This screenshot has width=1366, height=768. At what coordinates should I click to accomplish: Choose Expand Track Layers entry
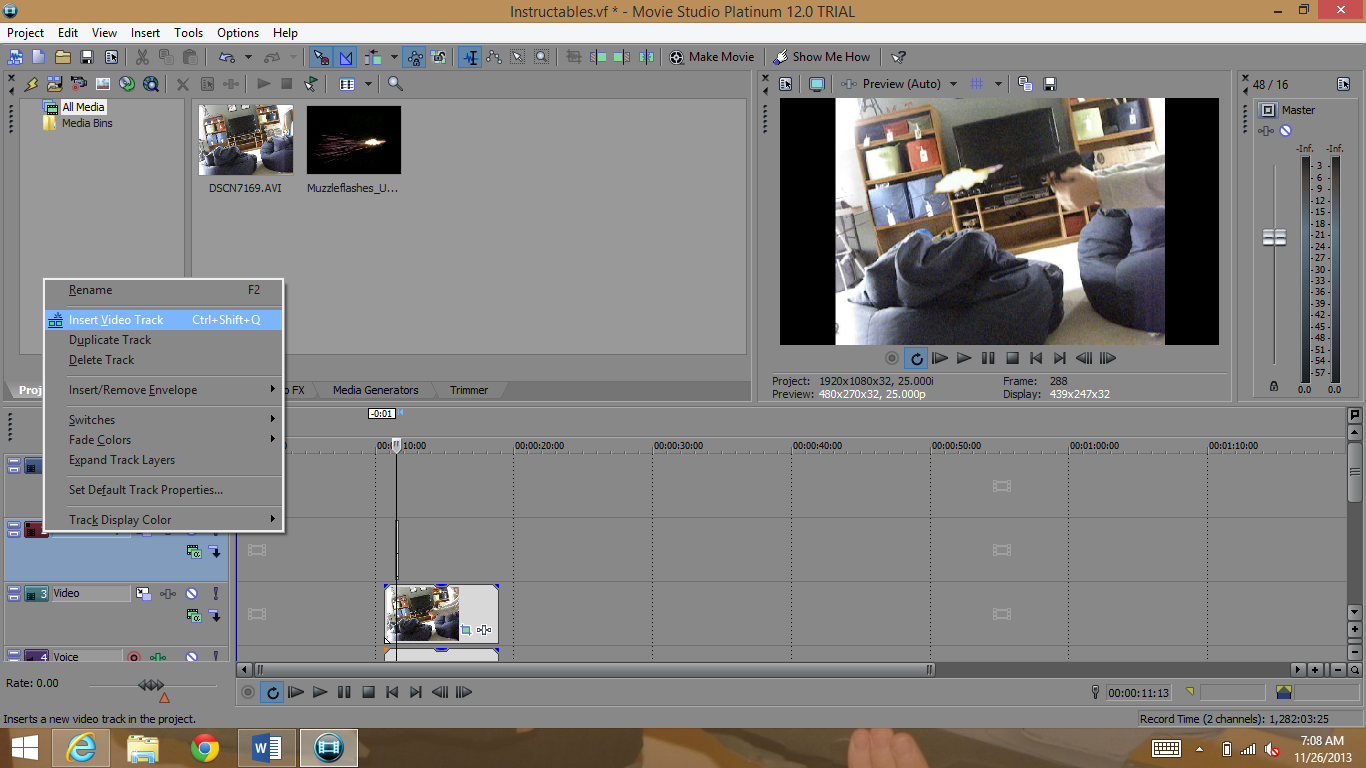[x=164, y=460]
